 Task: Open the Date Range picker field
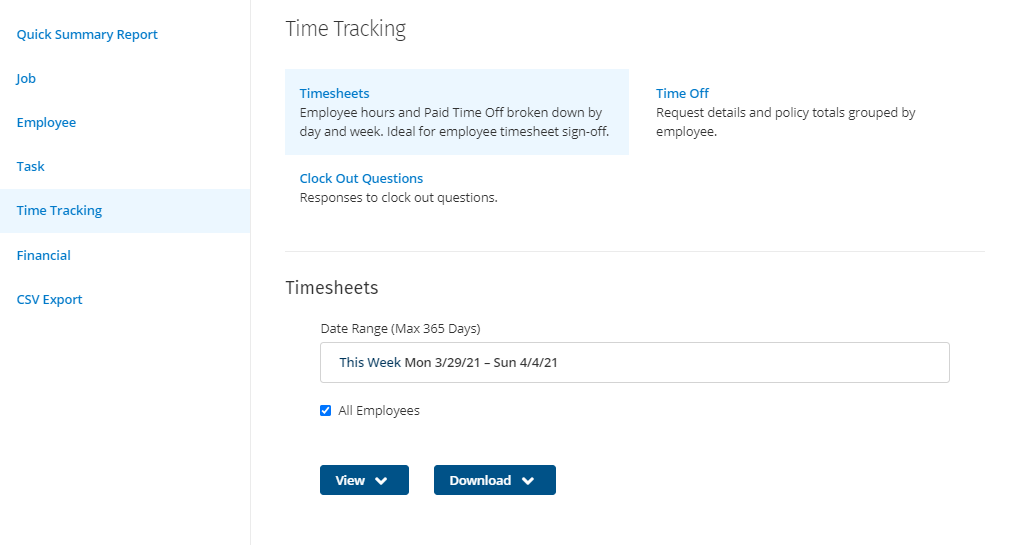tap(634, 363)
